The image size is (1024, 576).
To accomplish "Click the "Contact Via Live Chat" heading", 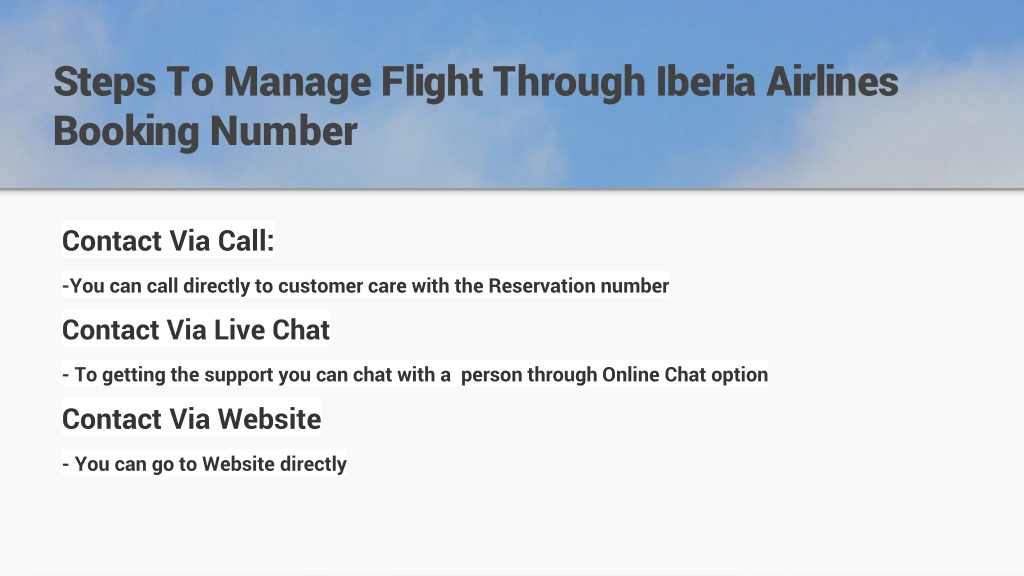I will 195,330.
